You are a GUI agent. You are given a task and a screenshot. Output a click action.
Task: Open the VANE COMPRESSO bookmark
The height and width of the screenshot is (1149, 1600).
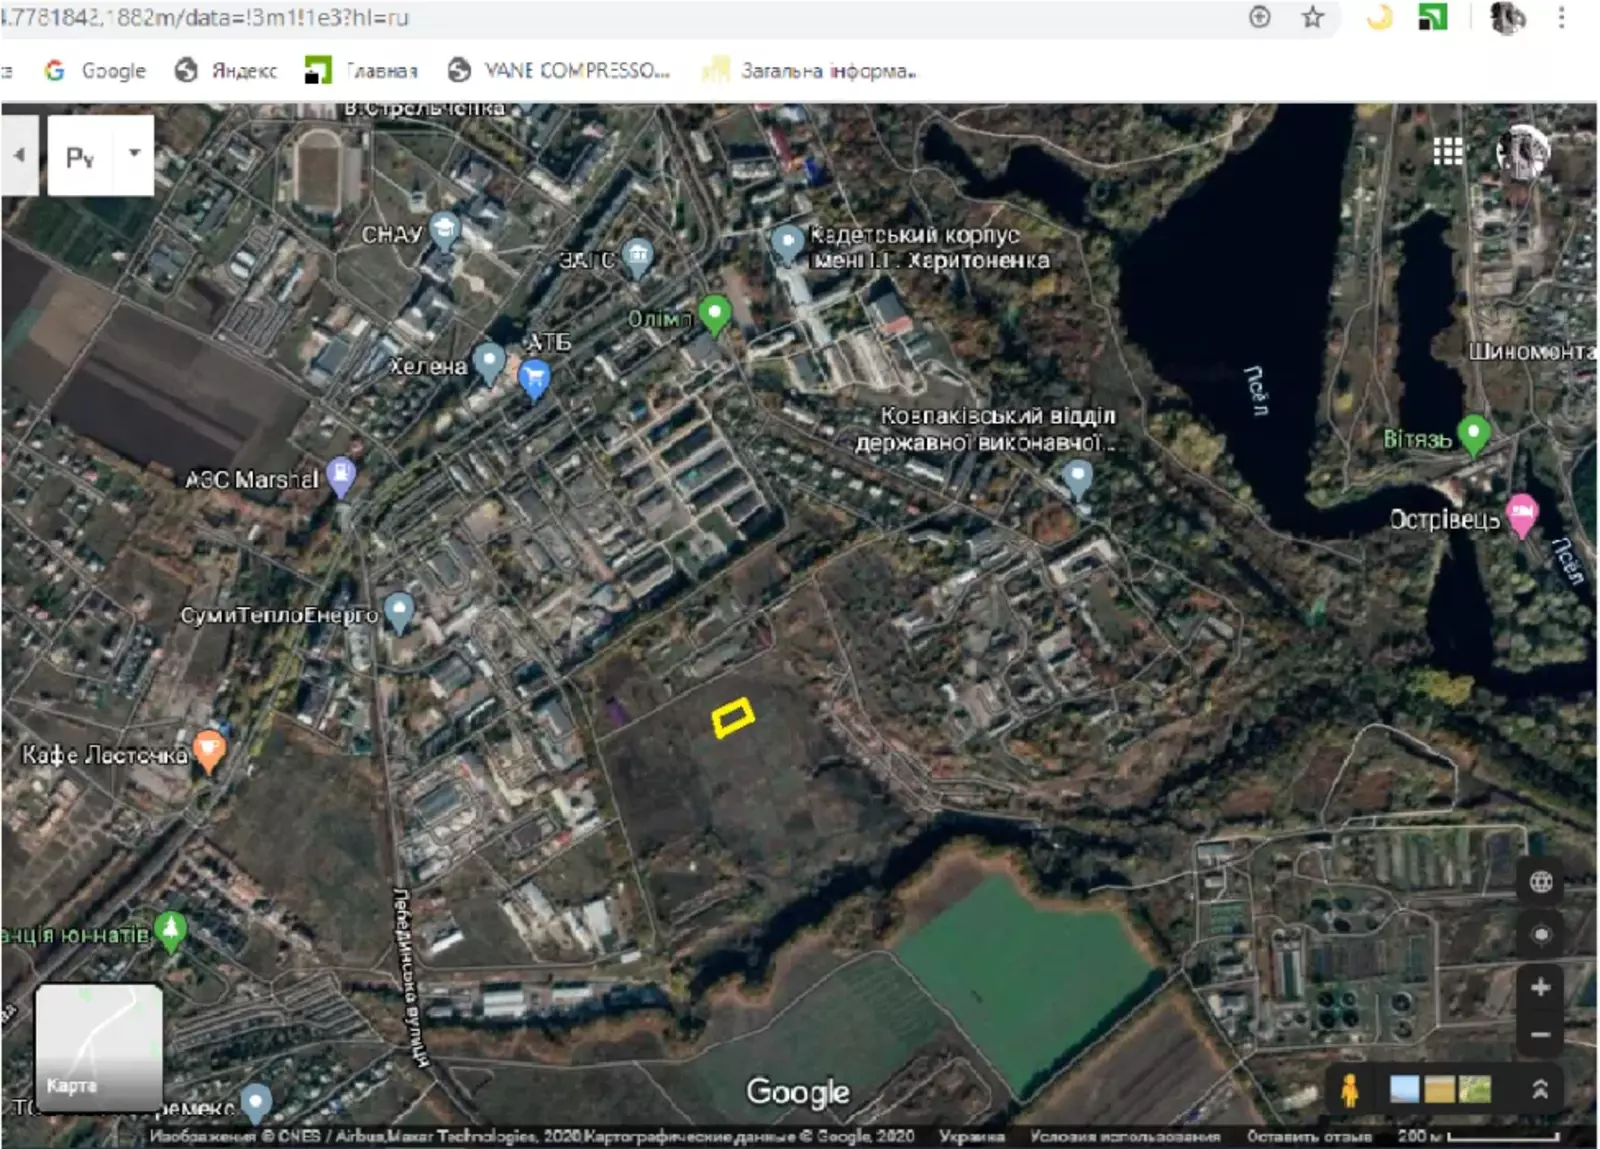(559, 70)
